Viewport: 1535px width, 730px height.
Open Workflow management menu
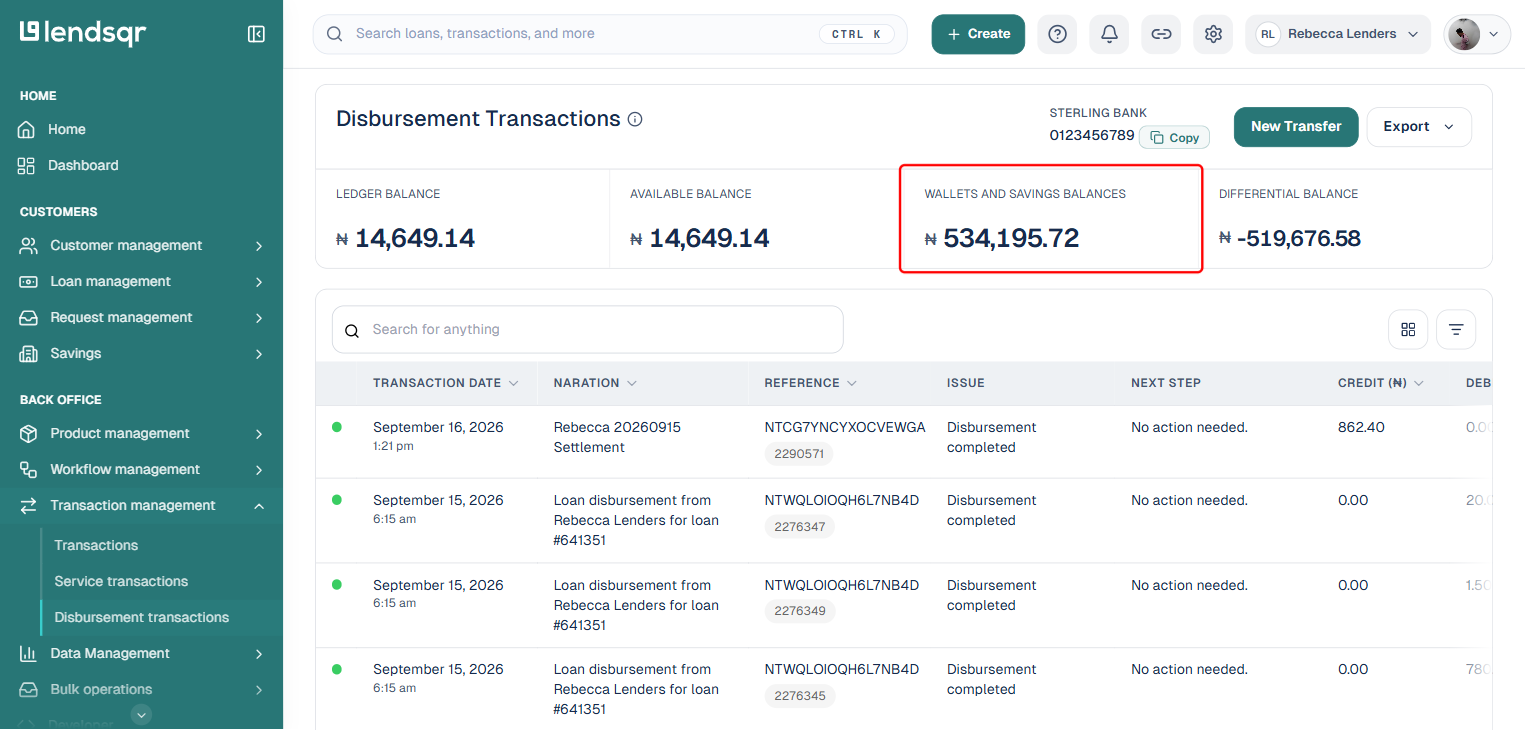tap(141, 469)
